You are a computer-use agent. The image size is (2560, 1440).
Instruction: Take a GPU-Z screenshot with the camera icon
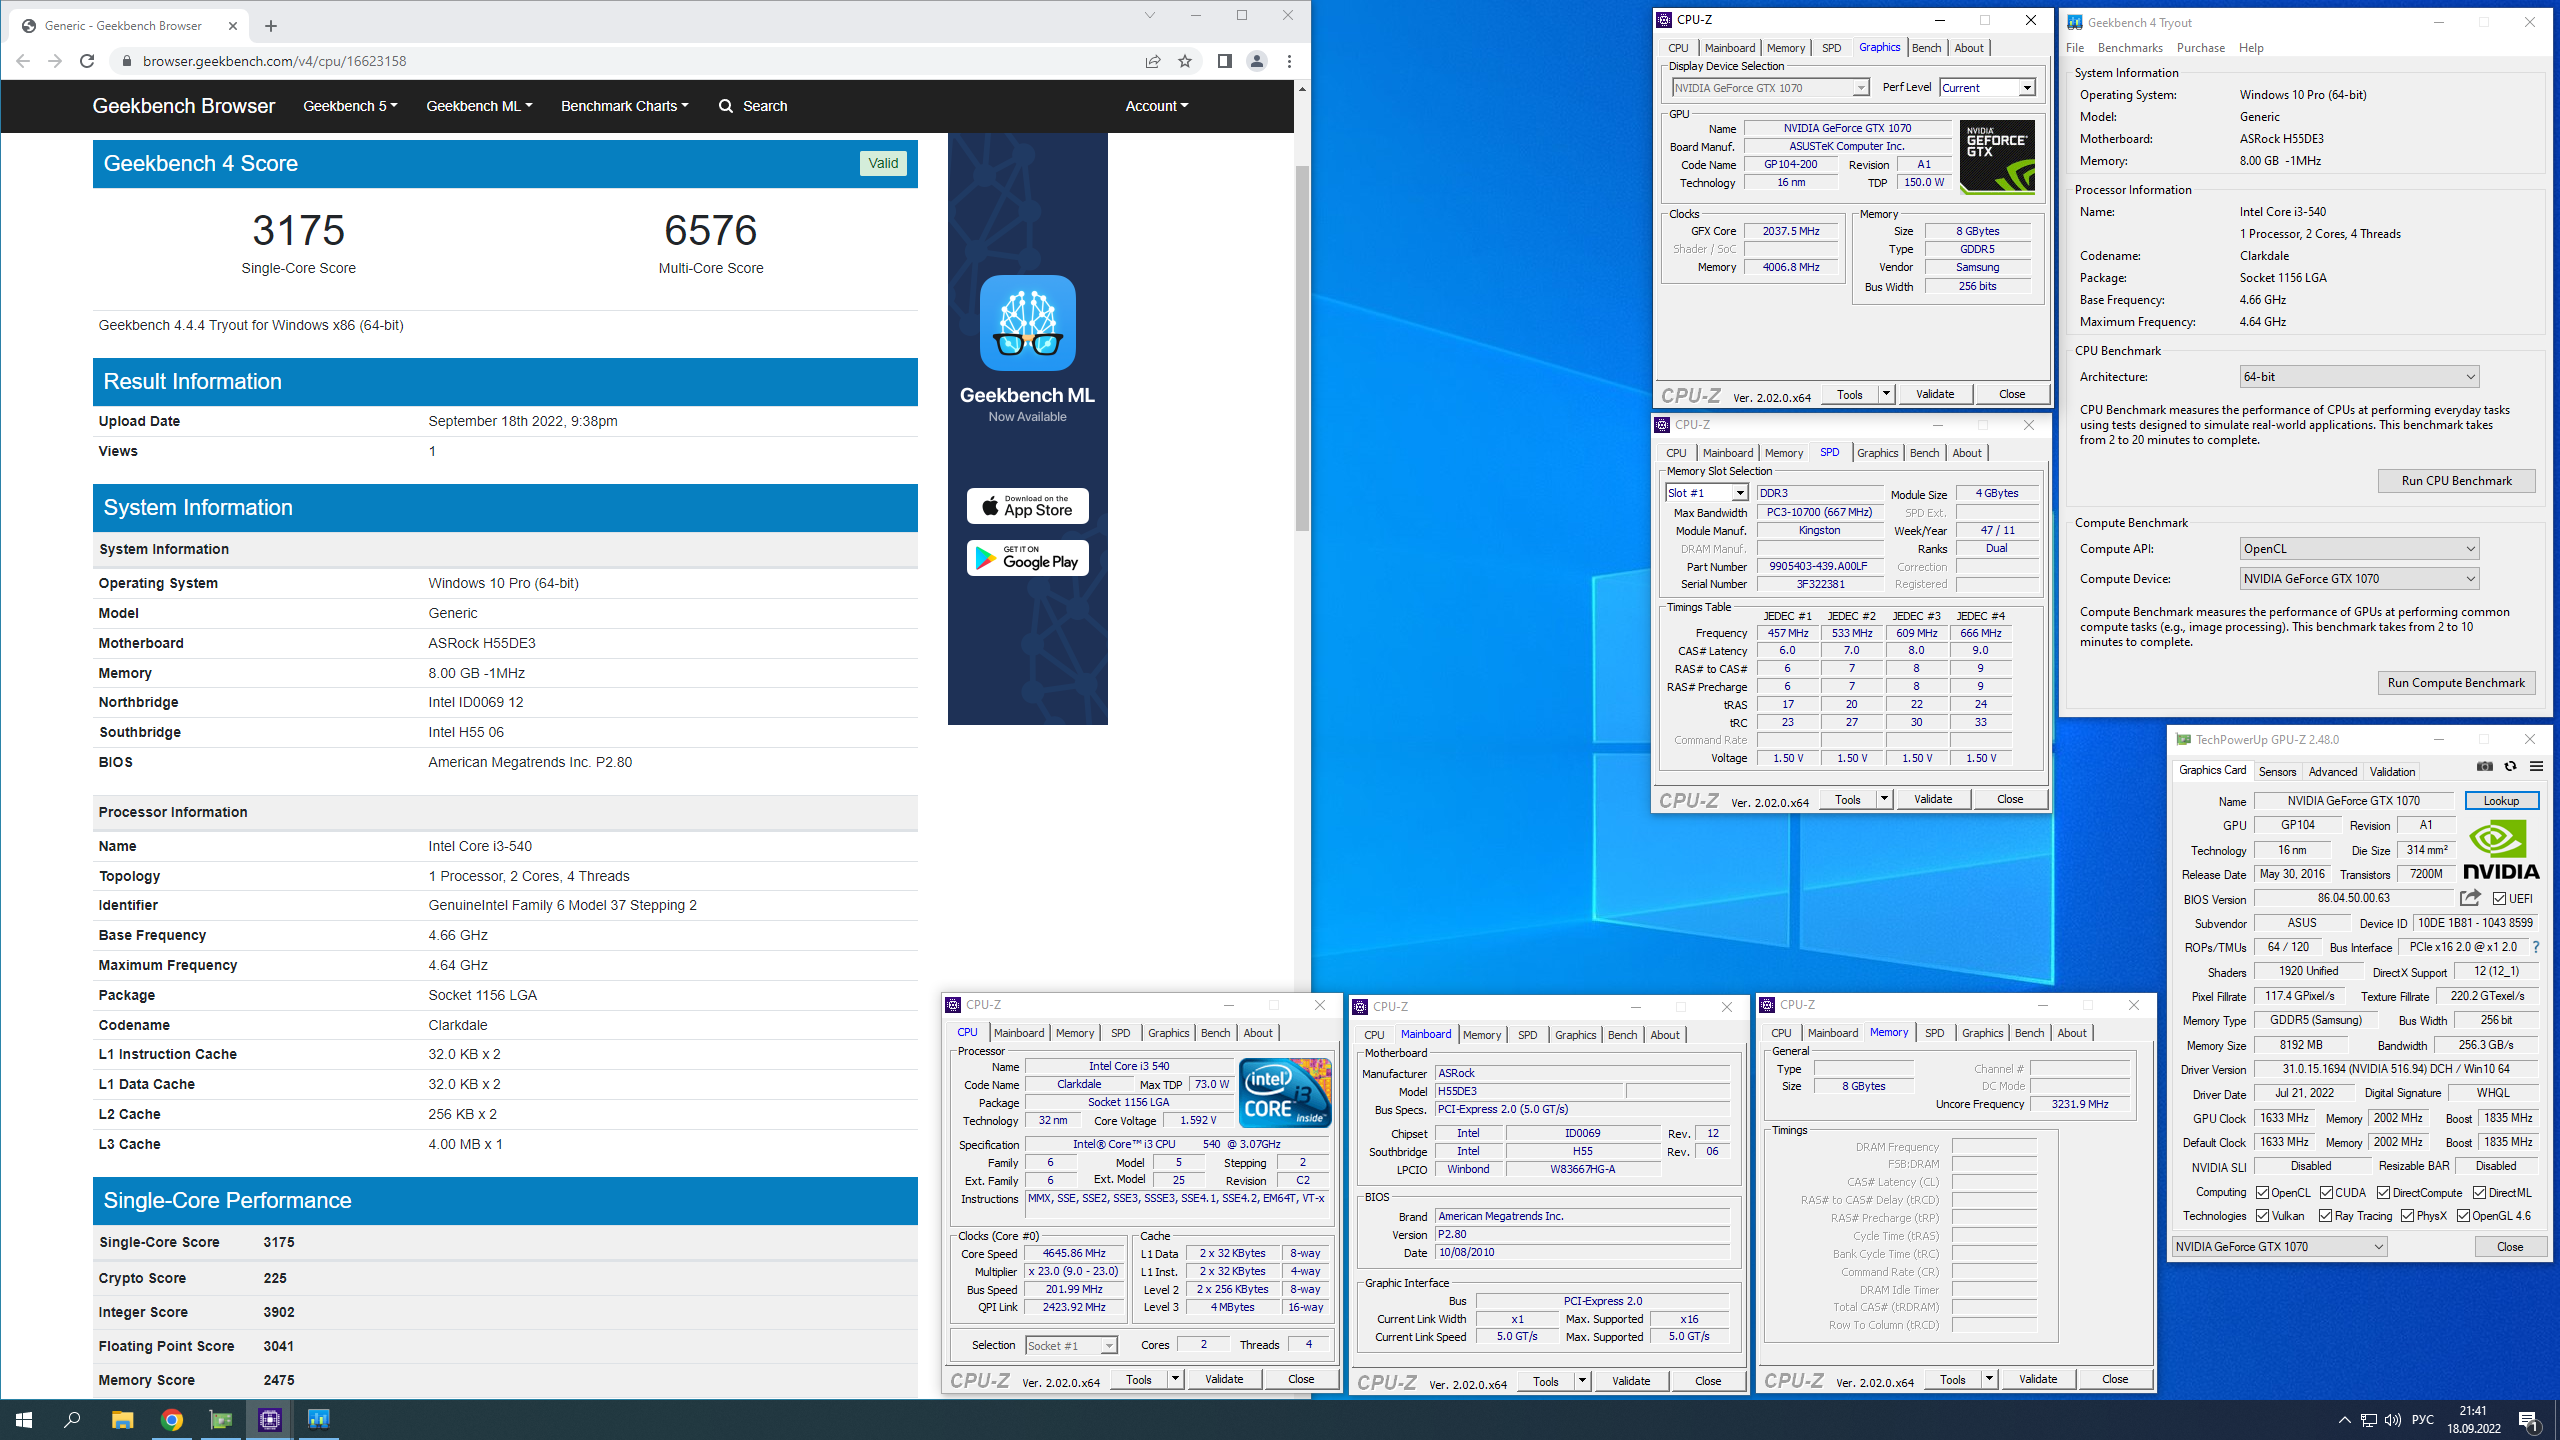tap(2485, 767)
